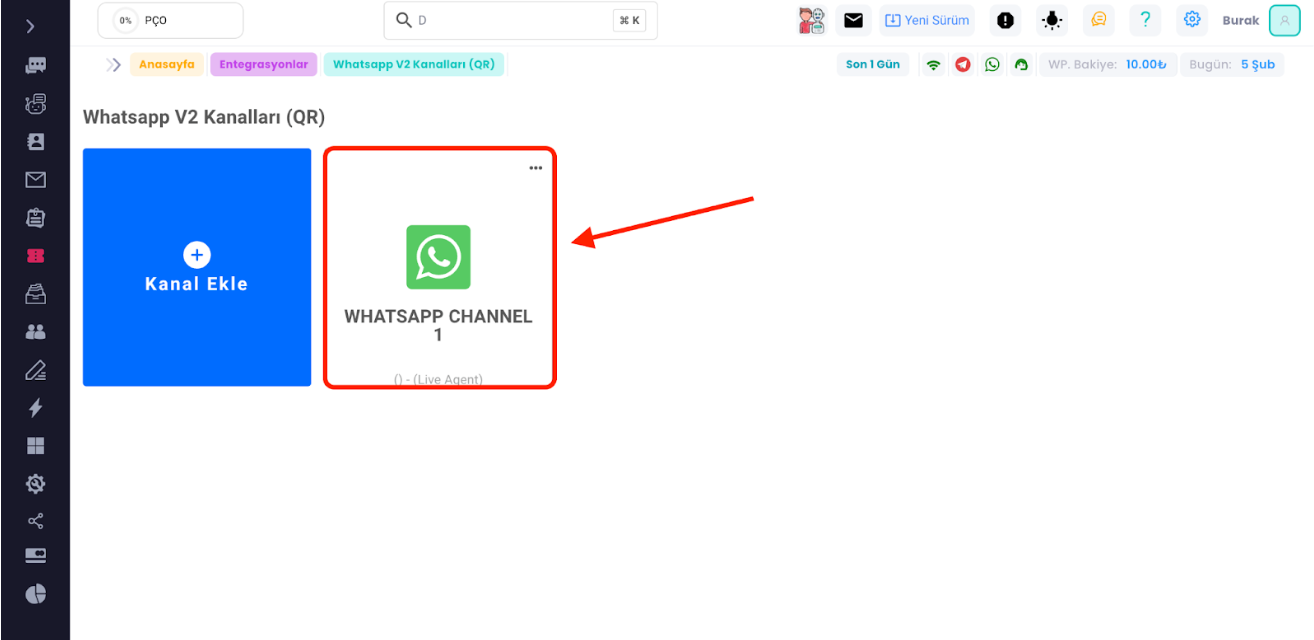Click the WHATSAPP CHANNEL 1 card title
Image resolution: width=1314 pixels, height=640 pixels.
coord(438,326)
